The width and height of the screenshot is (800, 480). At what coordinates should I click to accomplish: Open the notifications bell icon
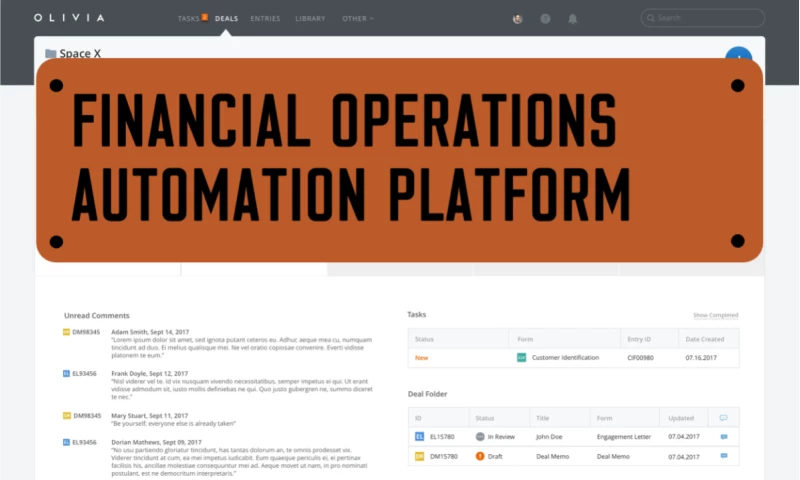tap(572, 19)
